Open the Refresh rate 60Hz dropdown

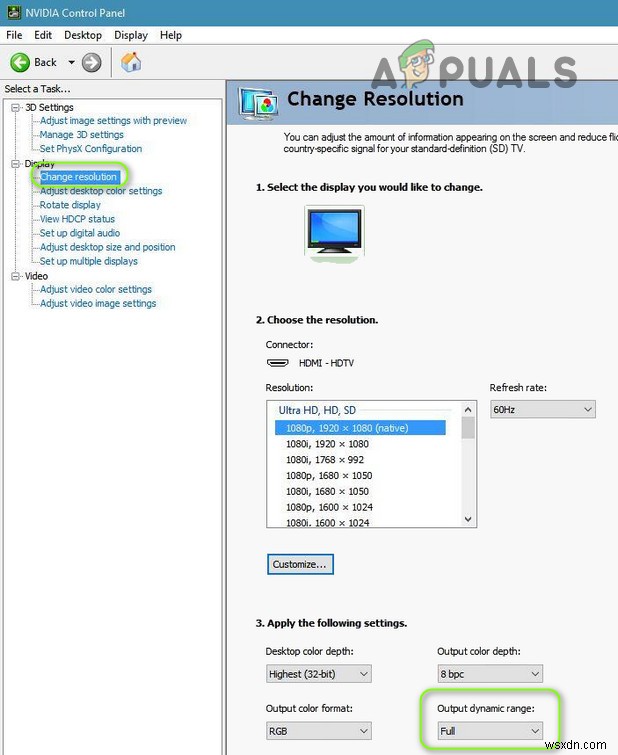[x=543, y=409]
